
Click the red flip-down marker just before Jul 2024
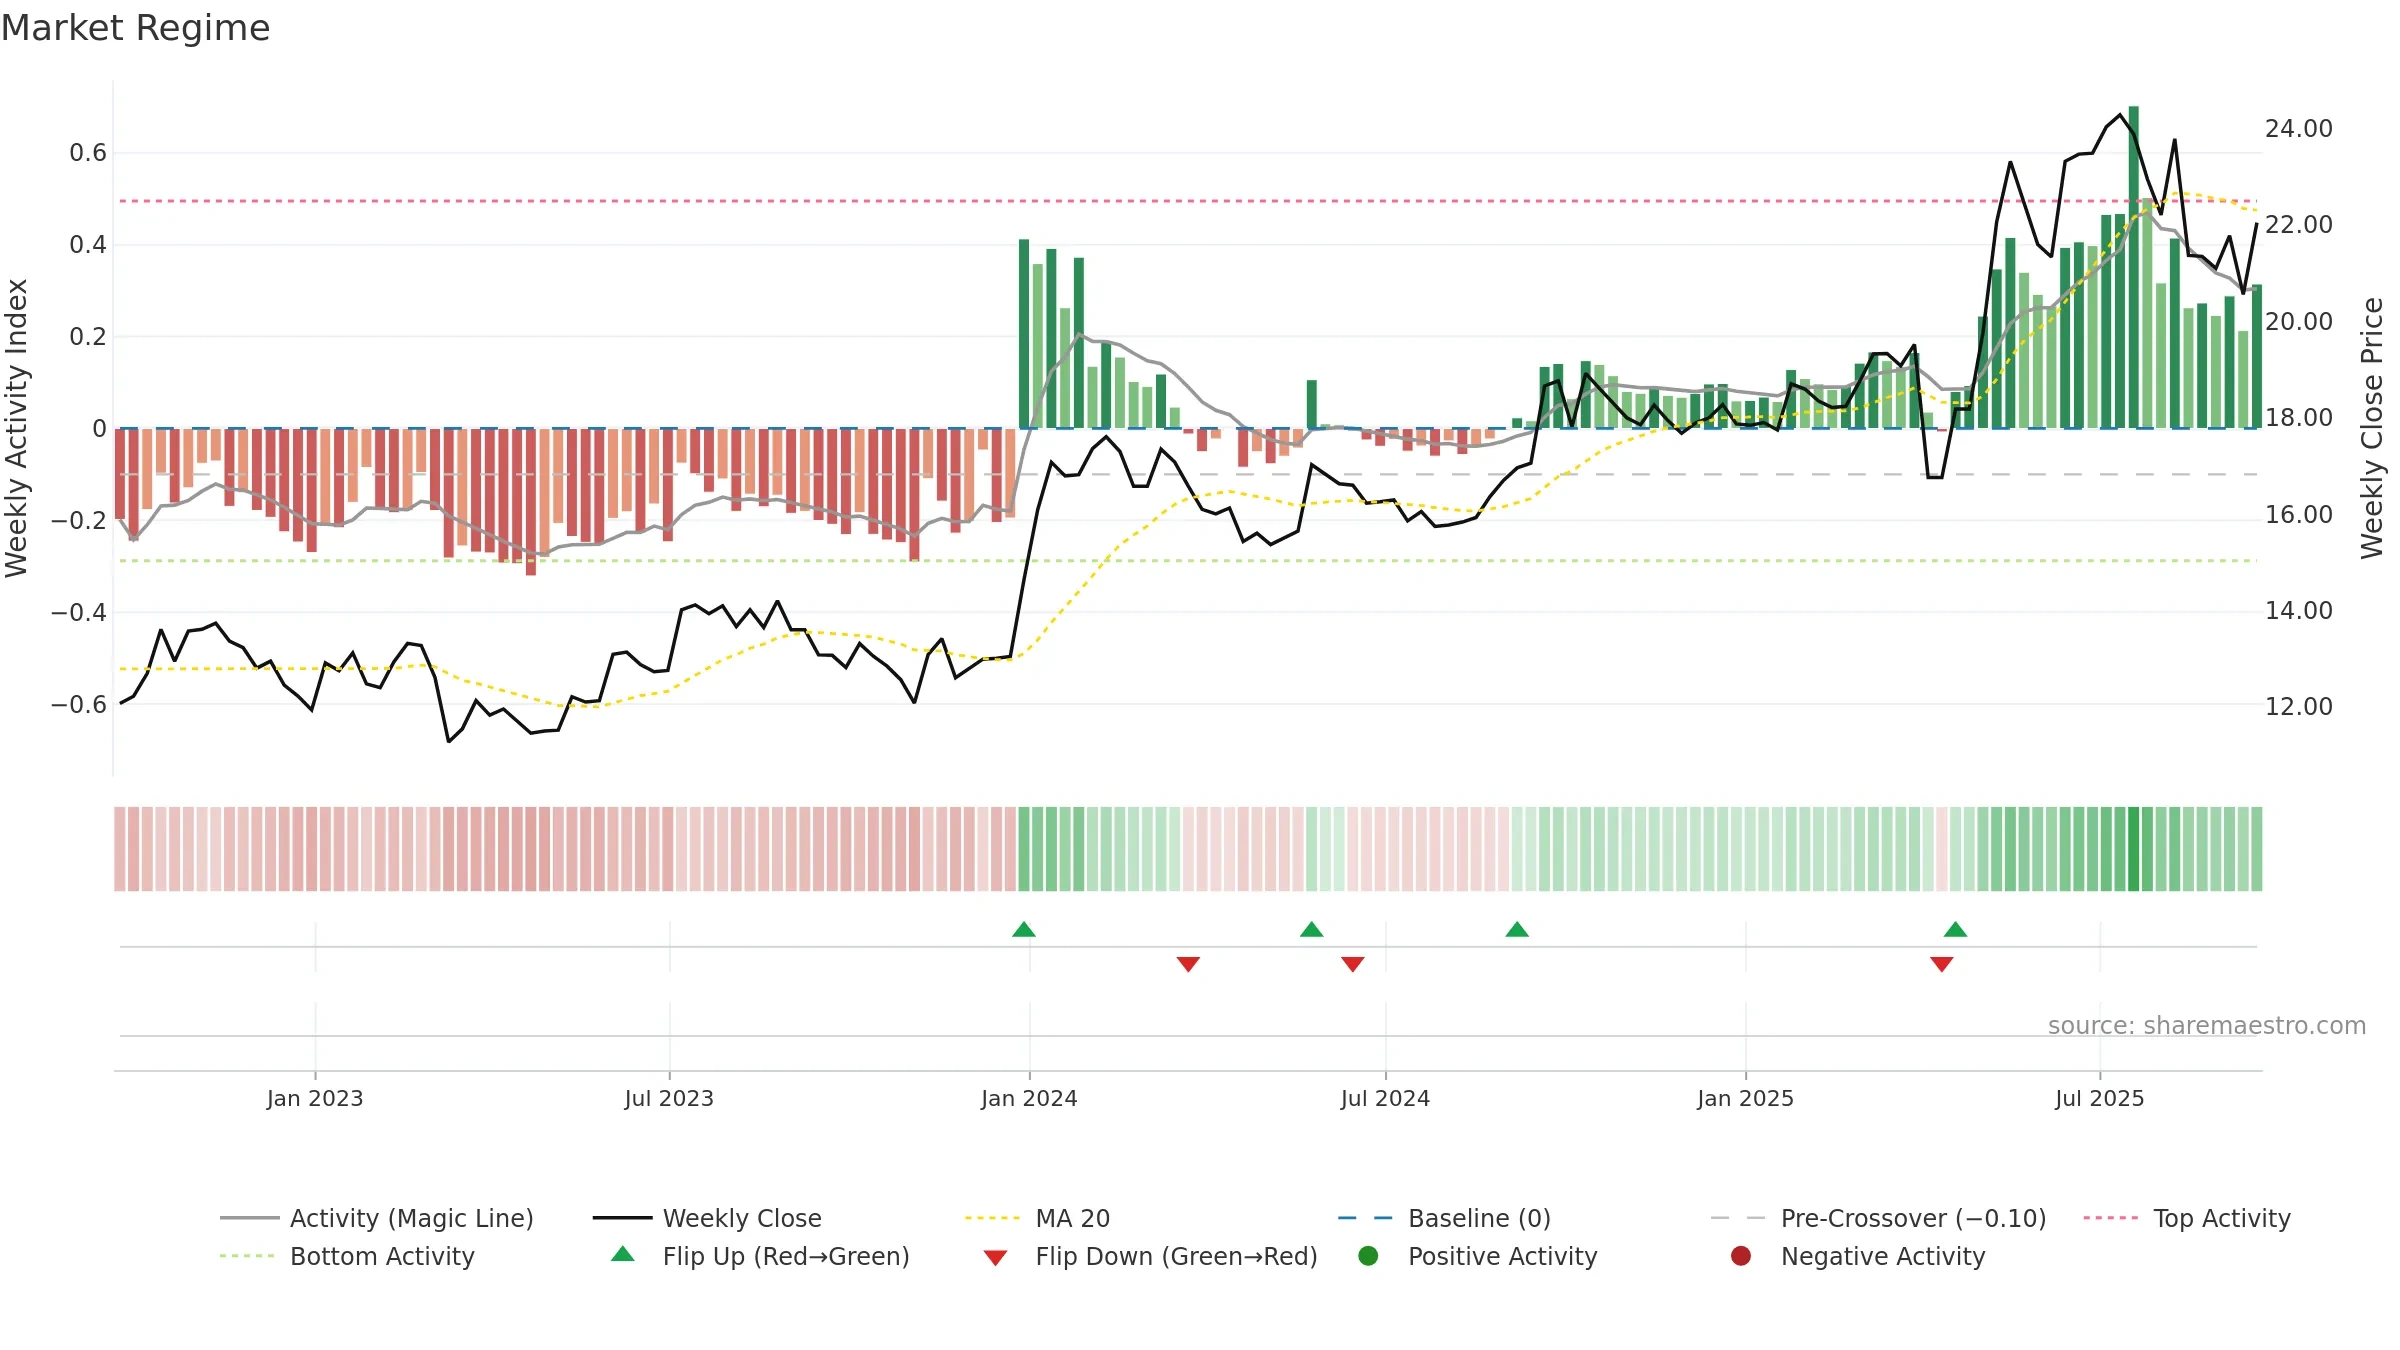1352,964
